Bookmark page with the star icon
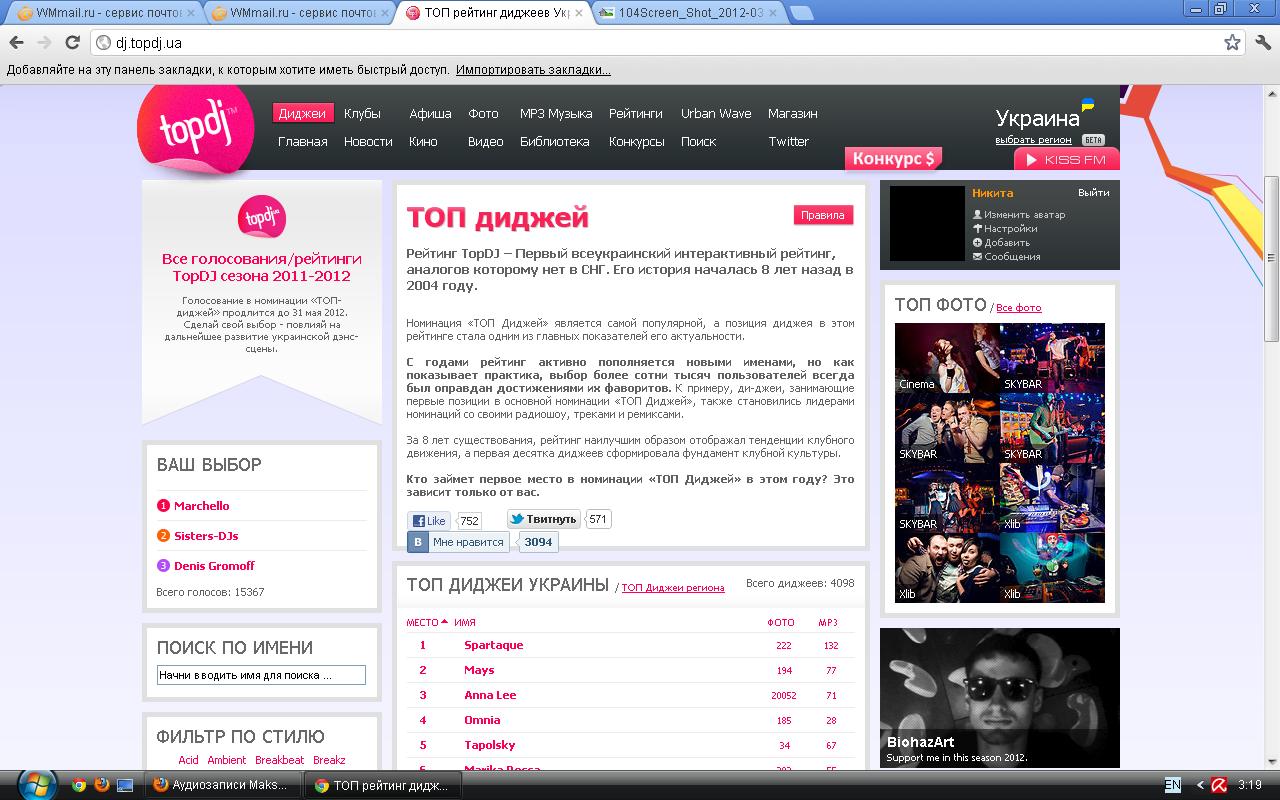1280x800 pixels. pos(1233,43)
